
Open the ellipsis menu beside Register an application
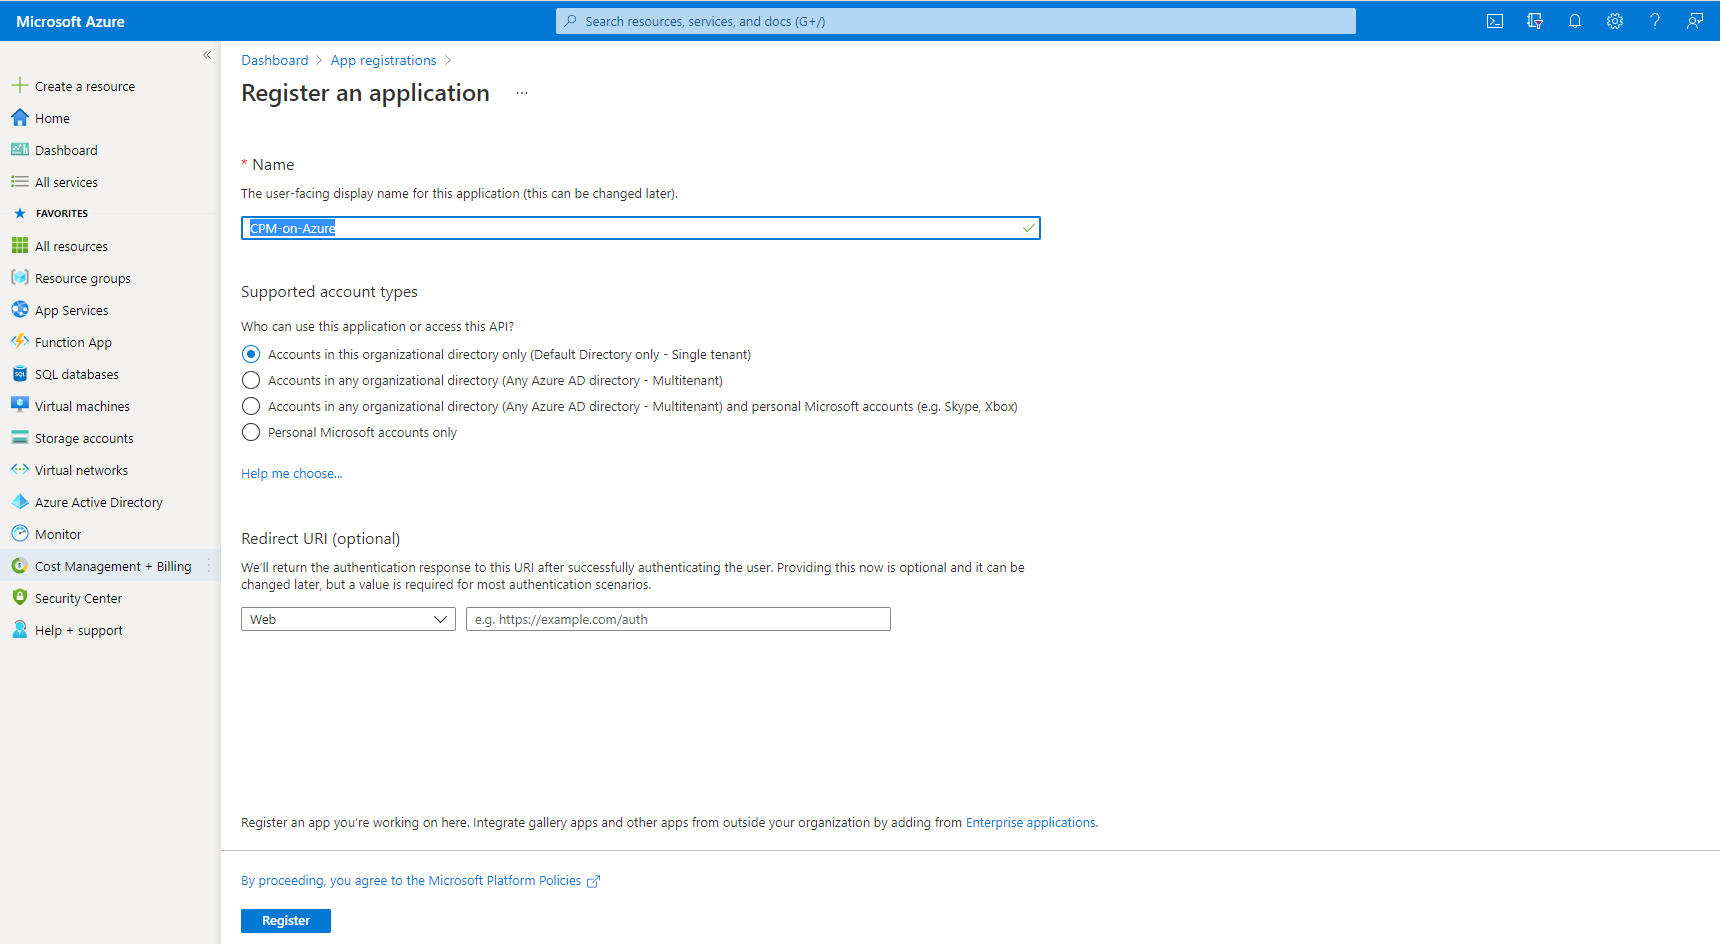tap(522, 93)
